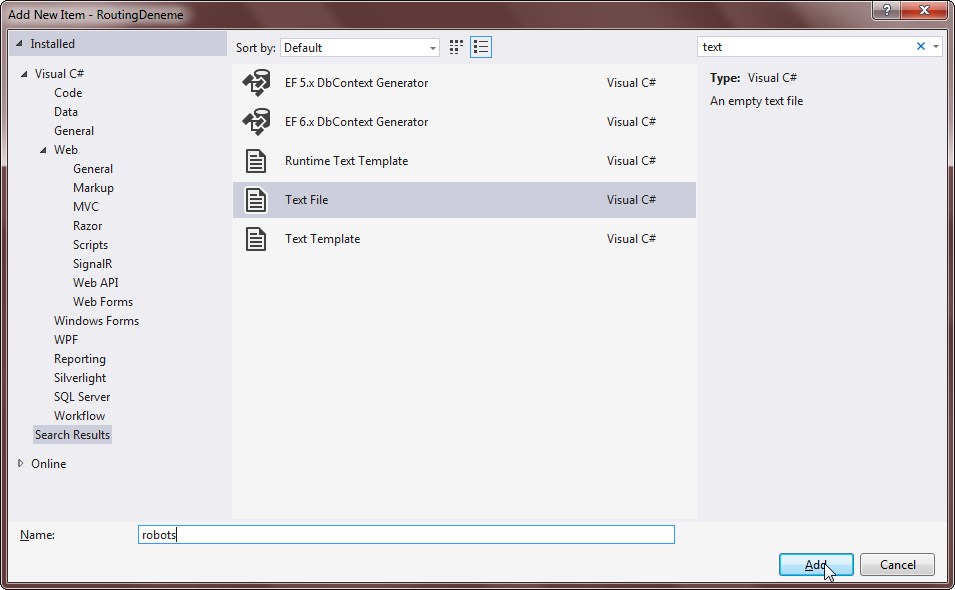Switch to medium icons view
This screenshot has height=590, width=955.
click(x=457, y=47)
